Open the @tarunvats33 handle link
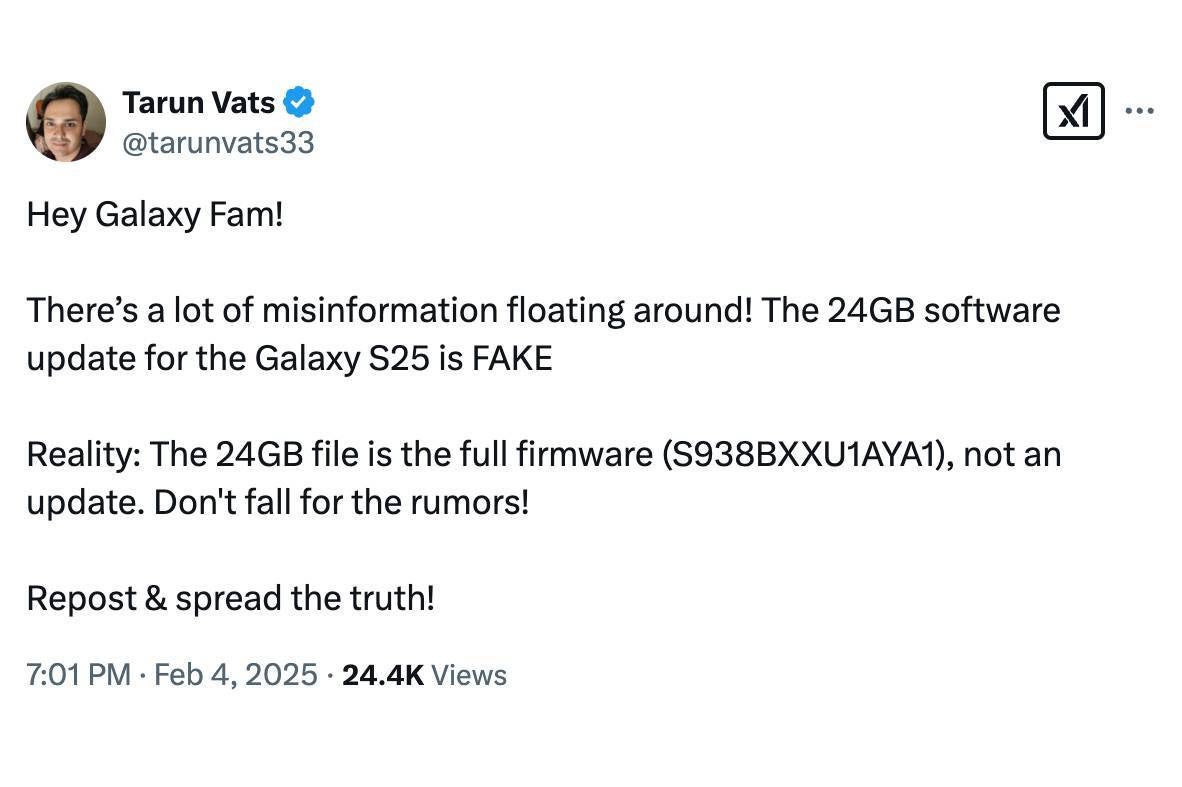The image size is (1182, 787). (218, 143)
